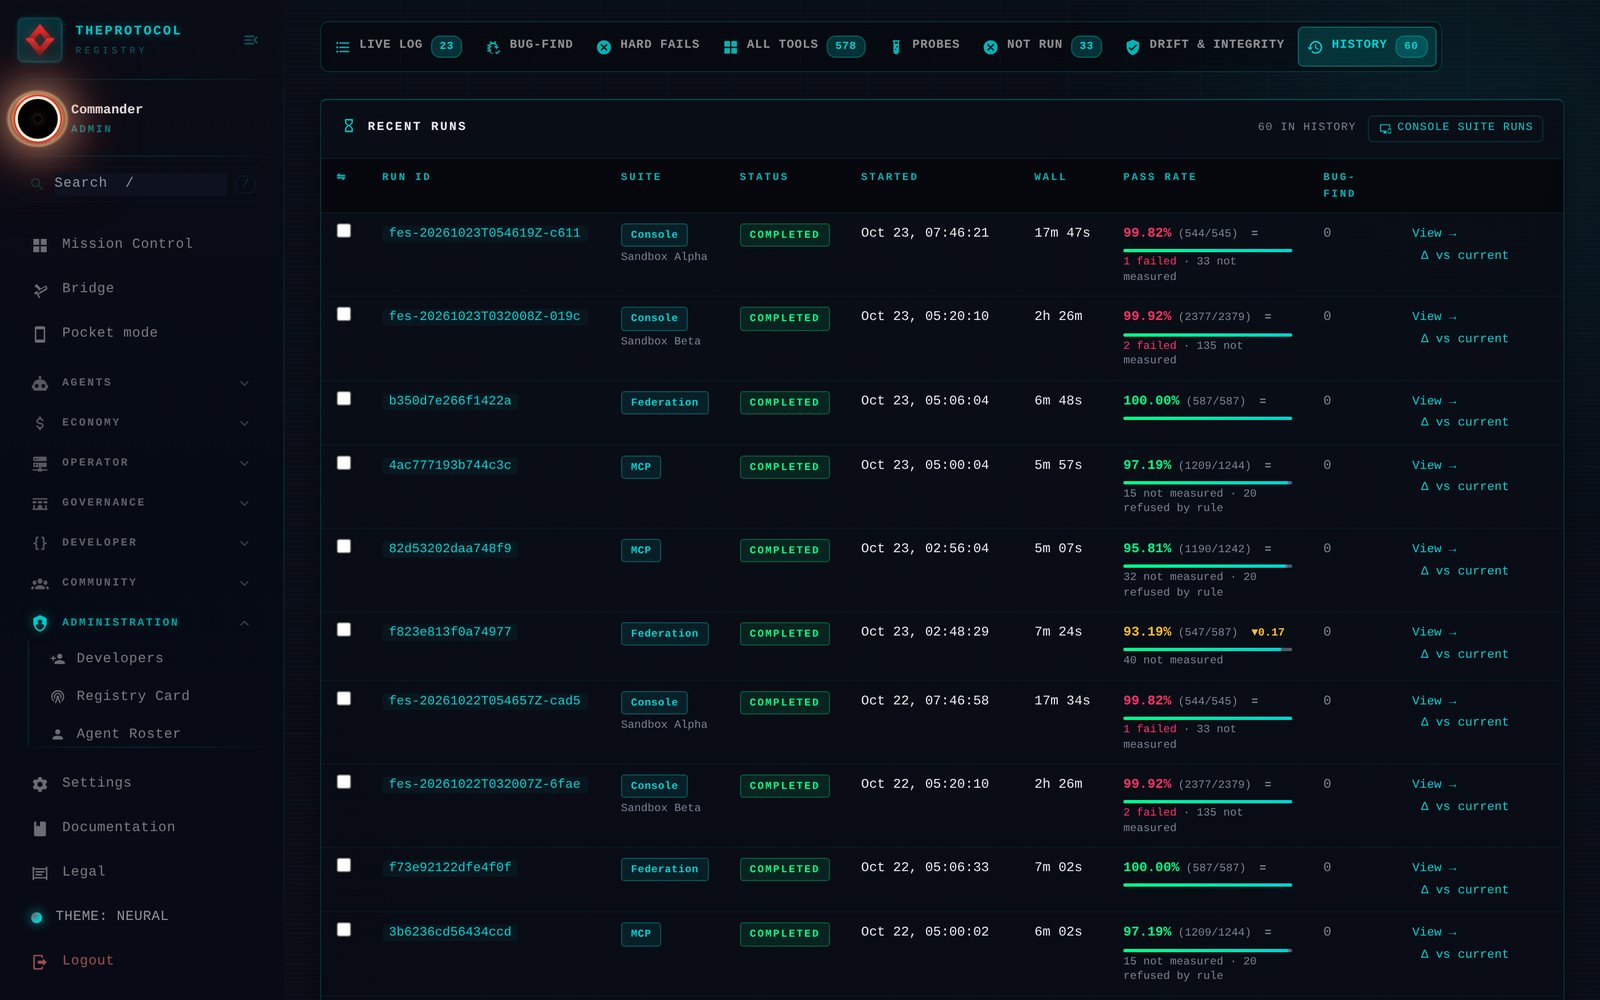Click the Logout door icon
The image size is (1600, 1000).
point(40,962)
